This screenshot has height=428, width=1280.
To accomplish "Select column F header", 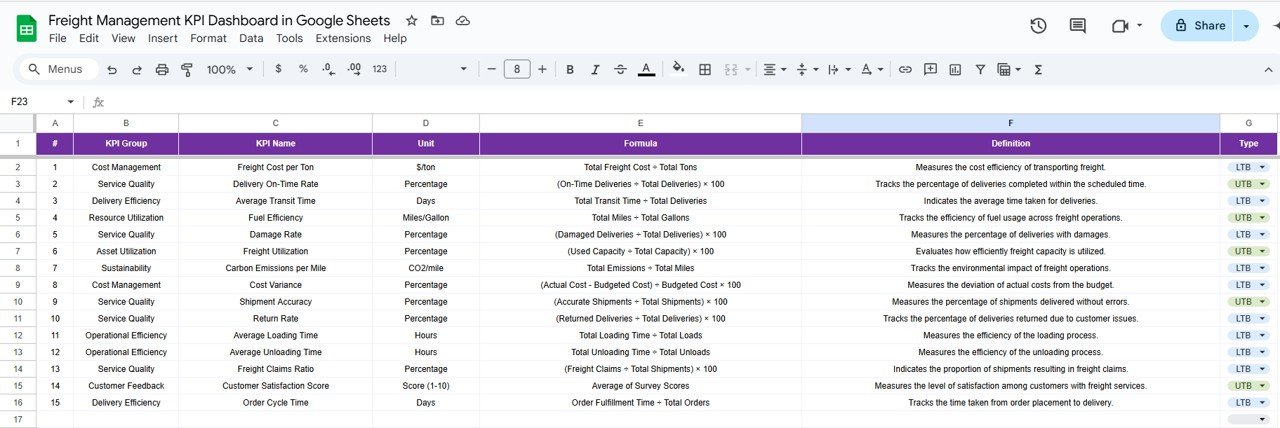I will [x=1010, y=122].
